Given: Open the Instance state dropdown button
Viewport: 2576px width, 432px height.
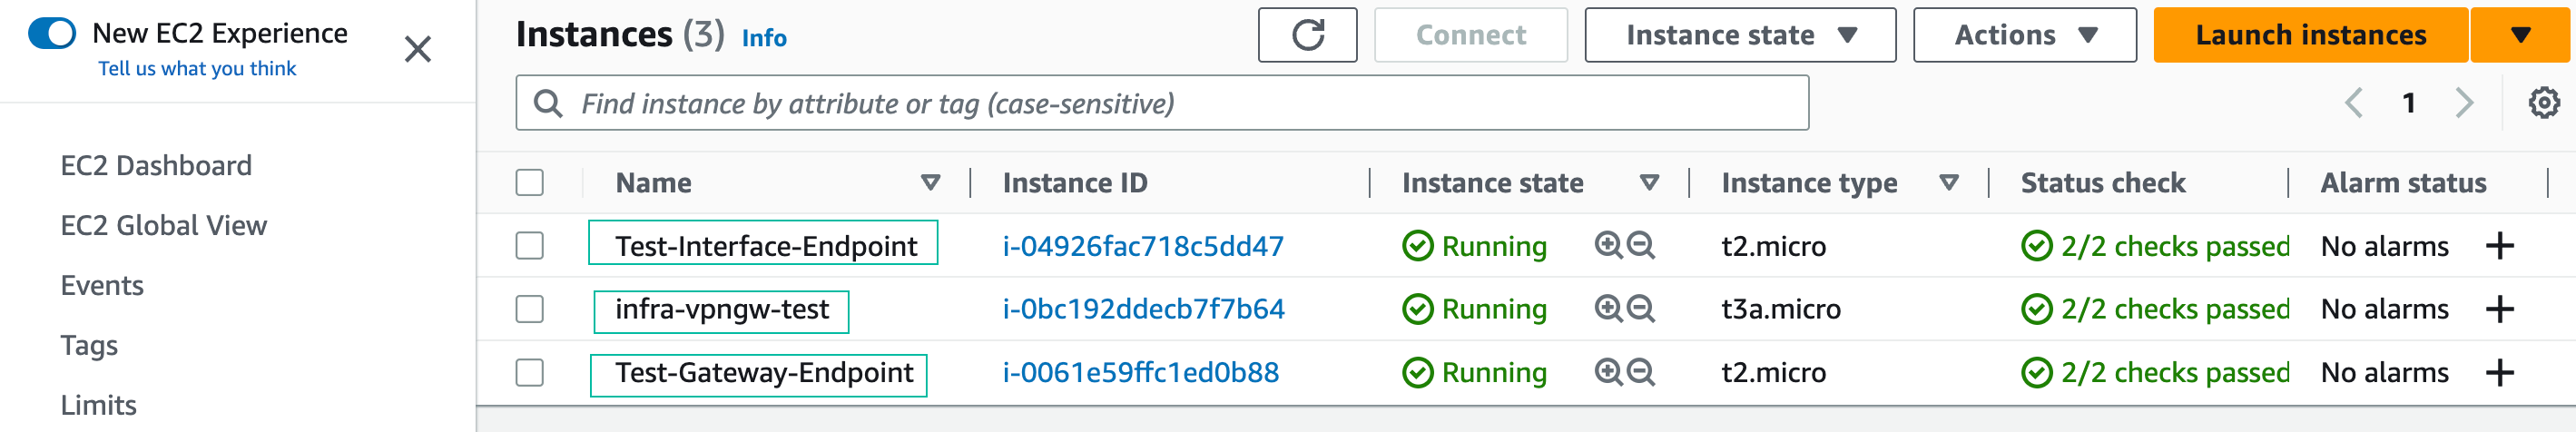Looking at the screenshot, I should tap(1739, 35).
